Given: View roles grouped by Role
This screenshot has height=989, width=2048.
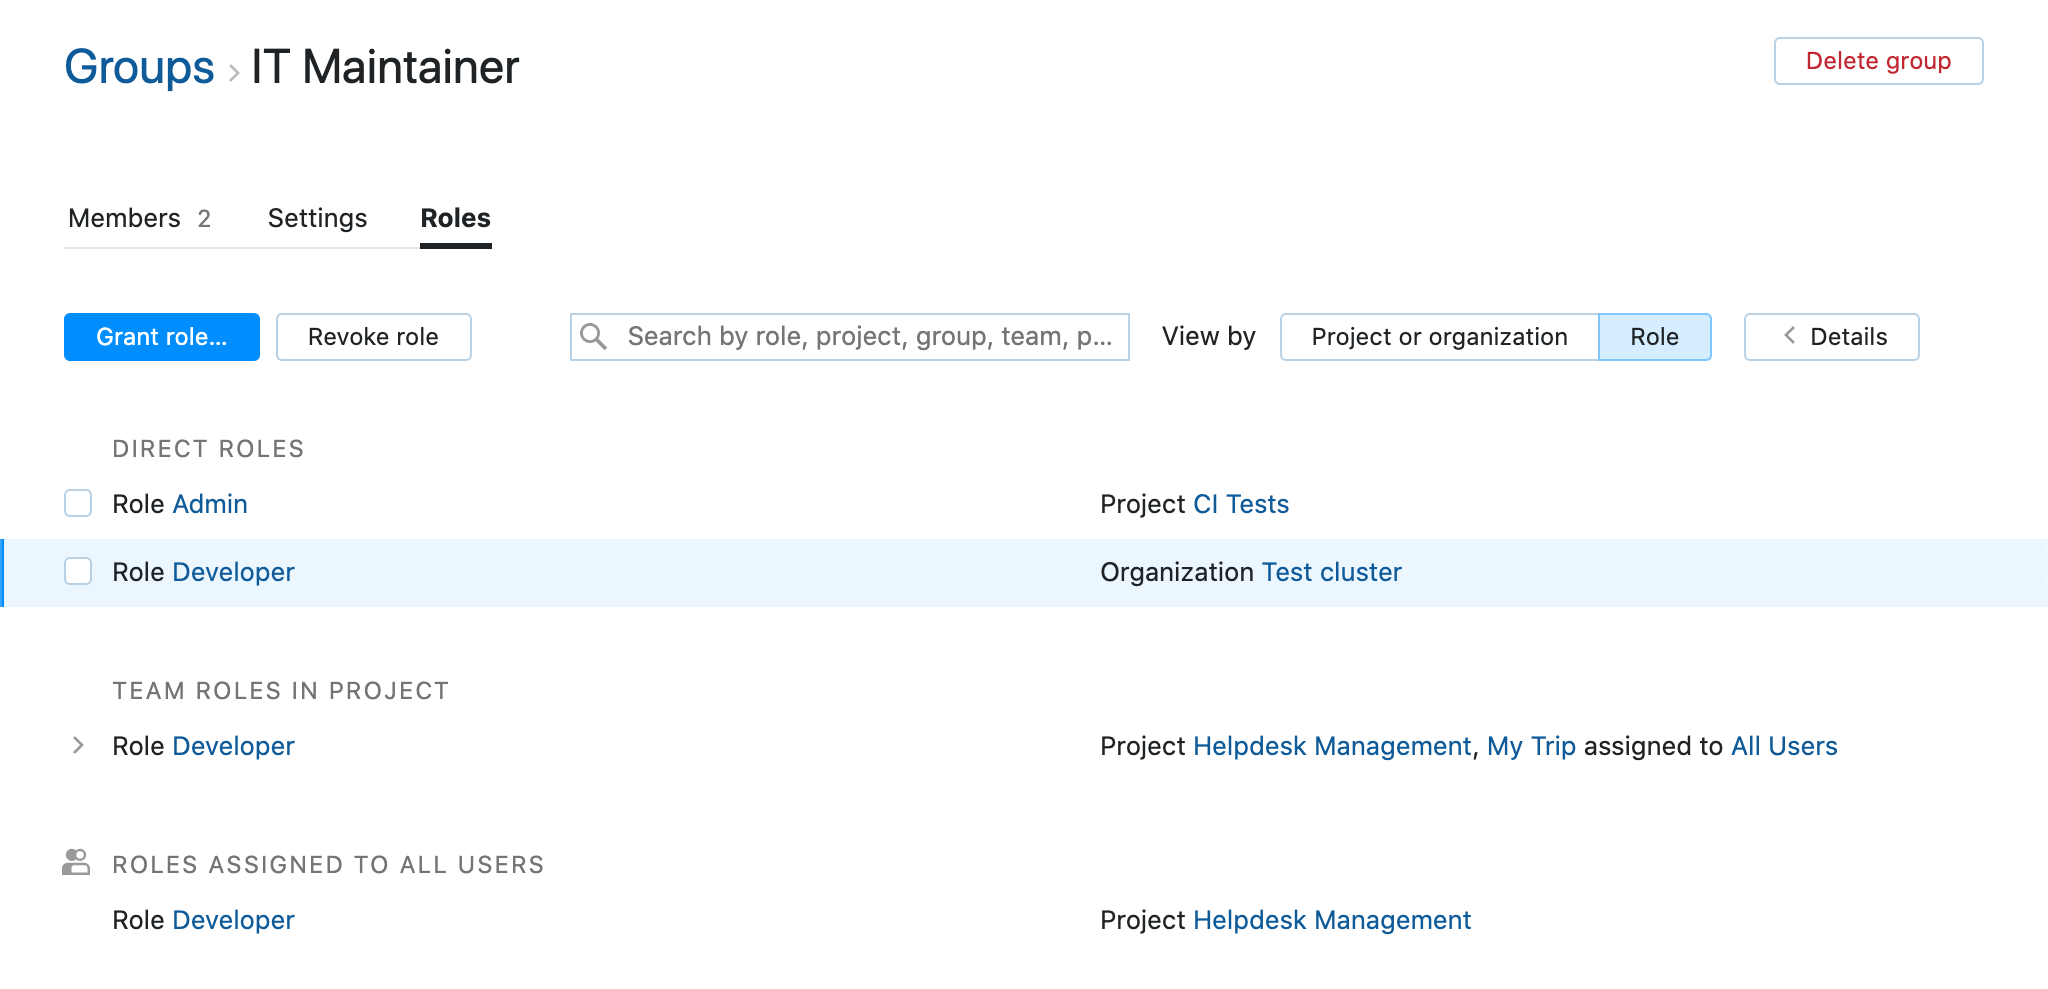Looking at the screenshot, I should point(1654,337).
